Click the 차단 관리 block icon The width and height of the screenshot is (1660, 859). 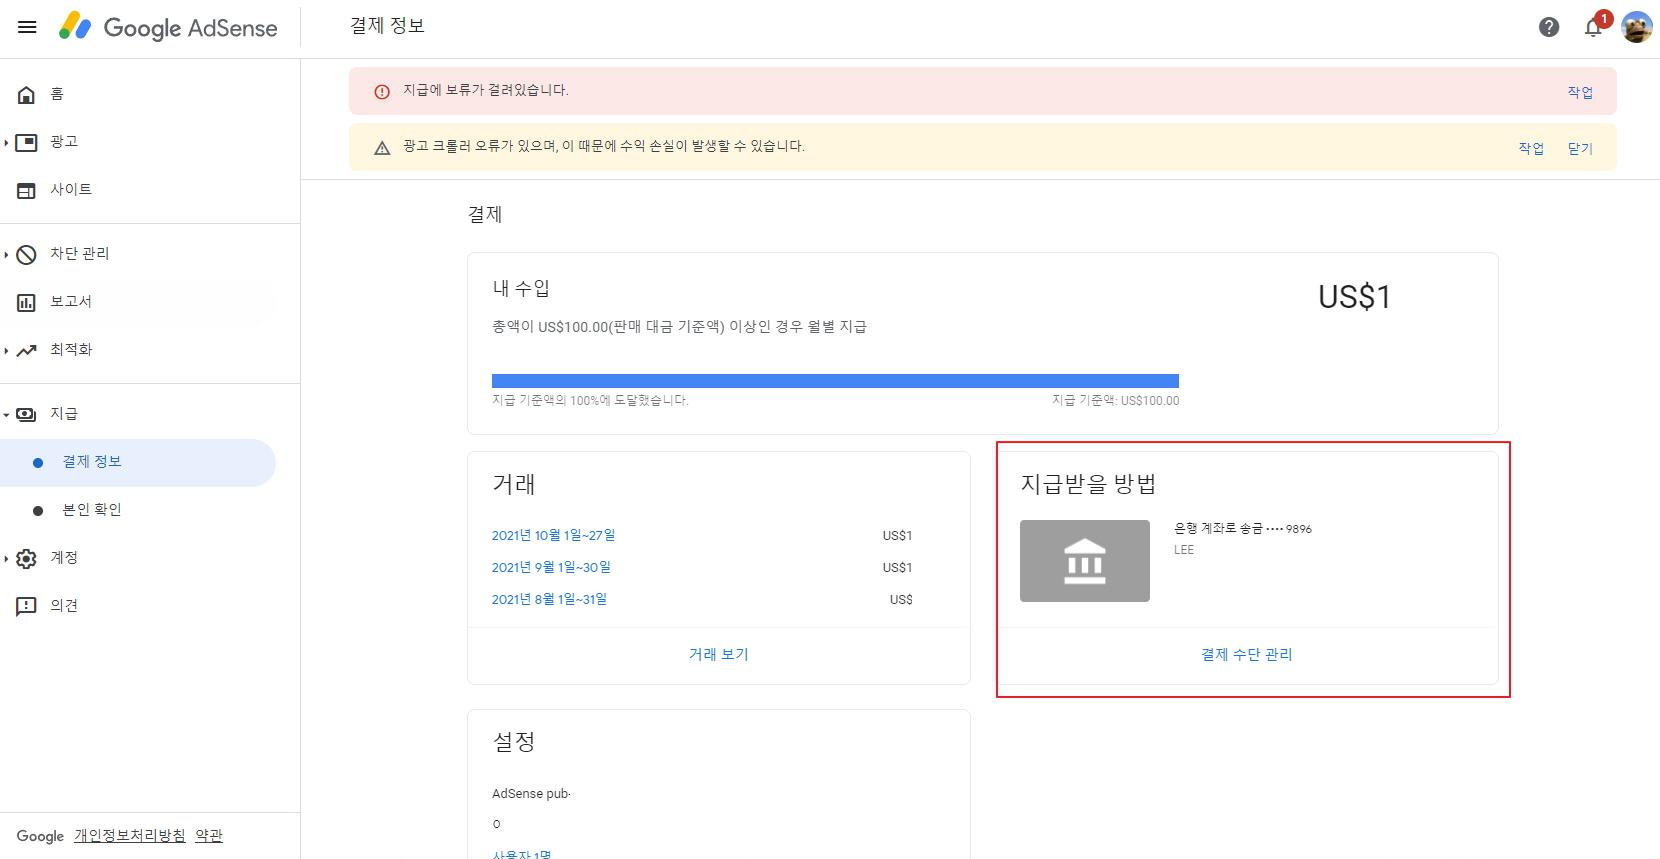click(27, 254)
